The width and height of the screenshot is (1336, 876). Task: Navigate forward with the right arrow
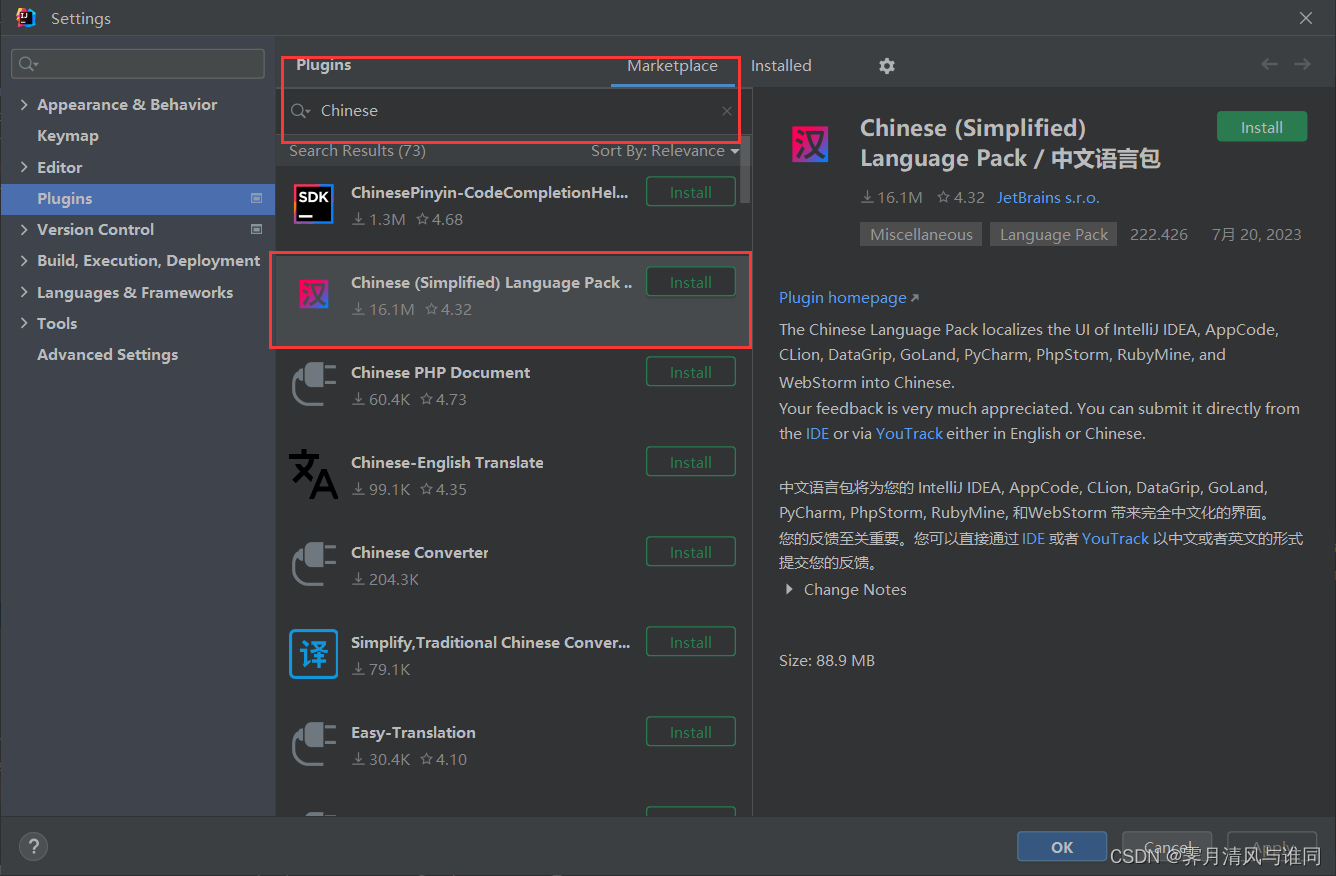tap(1302, 64)
